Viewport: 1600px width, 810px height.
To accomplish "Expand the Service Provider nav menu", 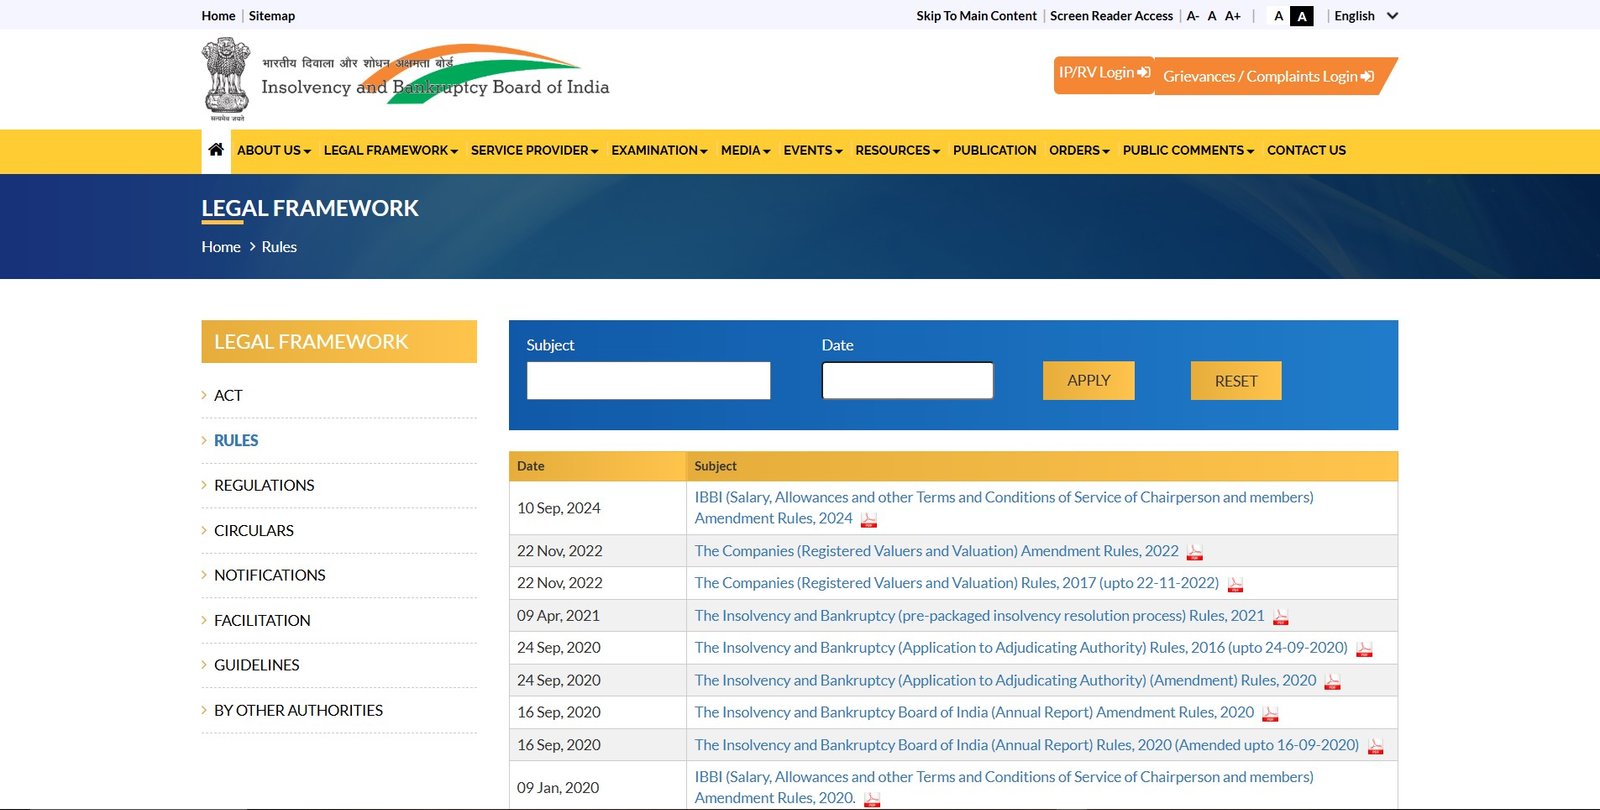I will tap(534, 151).
